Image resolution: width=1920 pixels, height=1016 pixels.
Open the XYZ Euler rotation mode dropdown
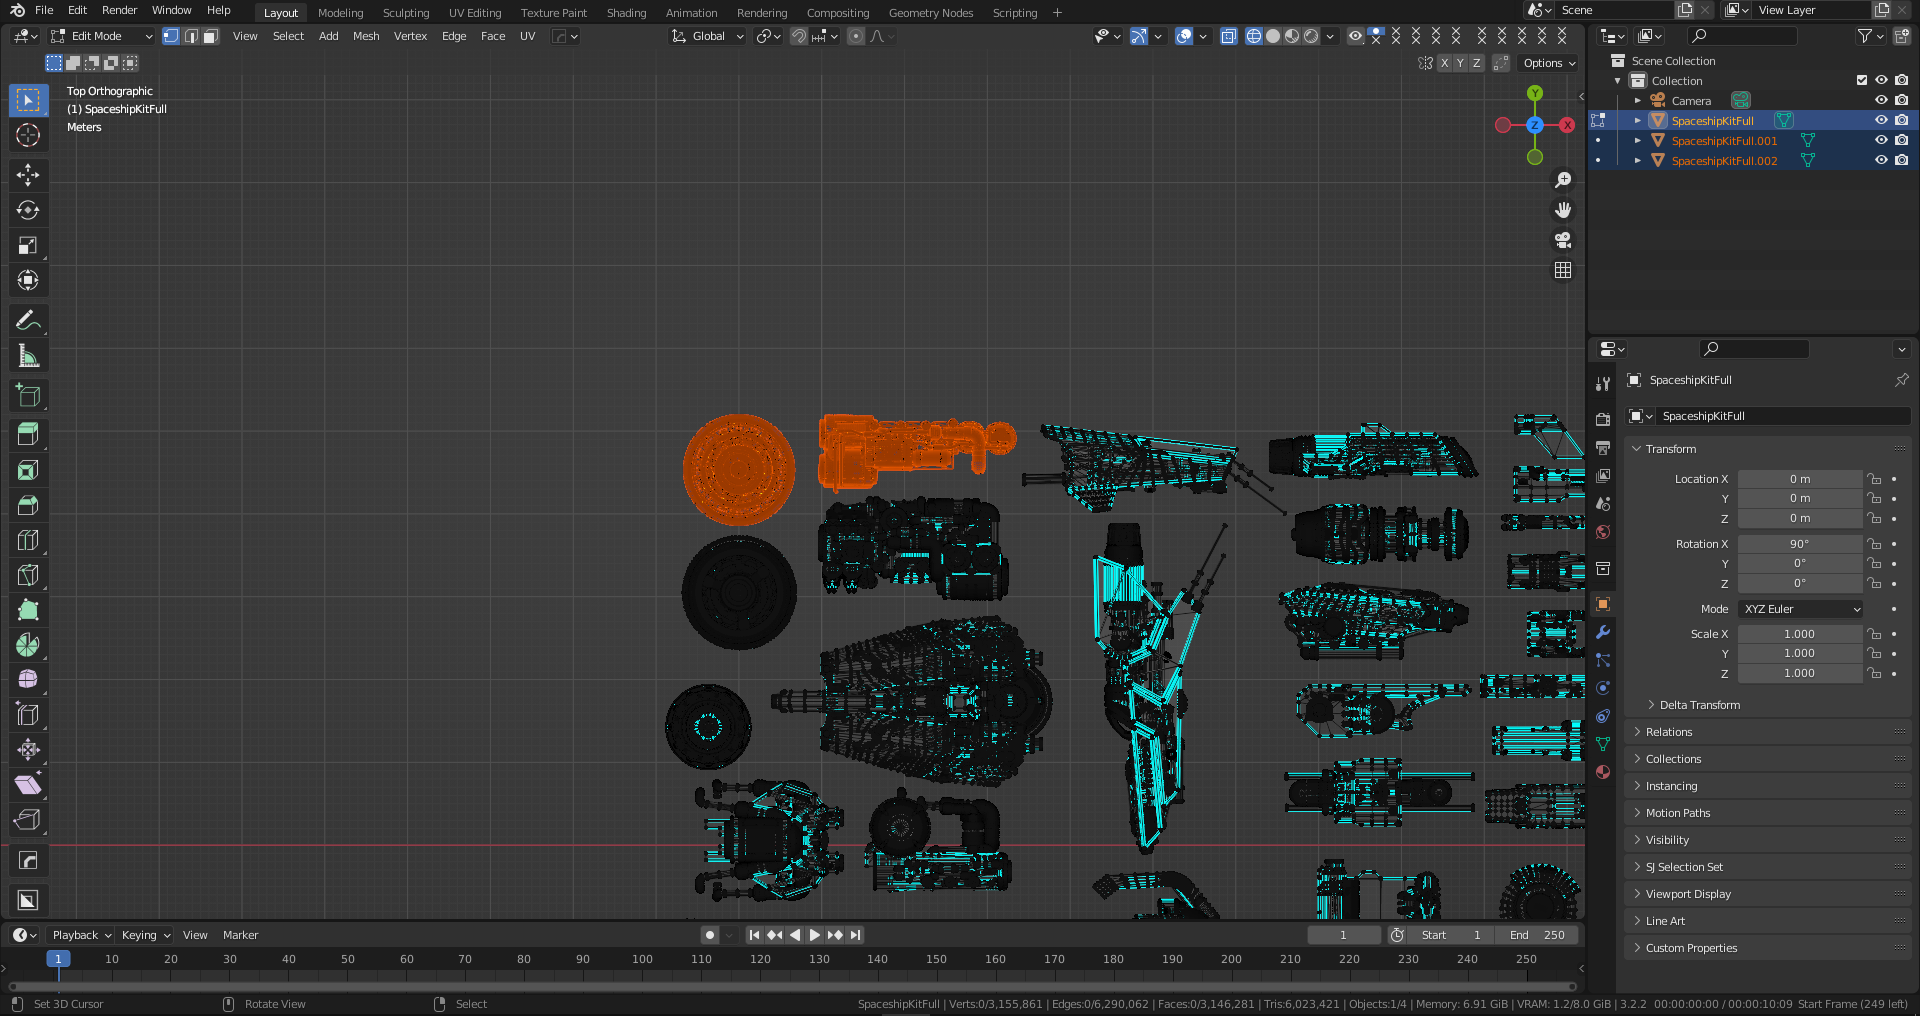click(x=1801, y=609)
